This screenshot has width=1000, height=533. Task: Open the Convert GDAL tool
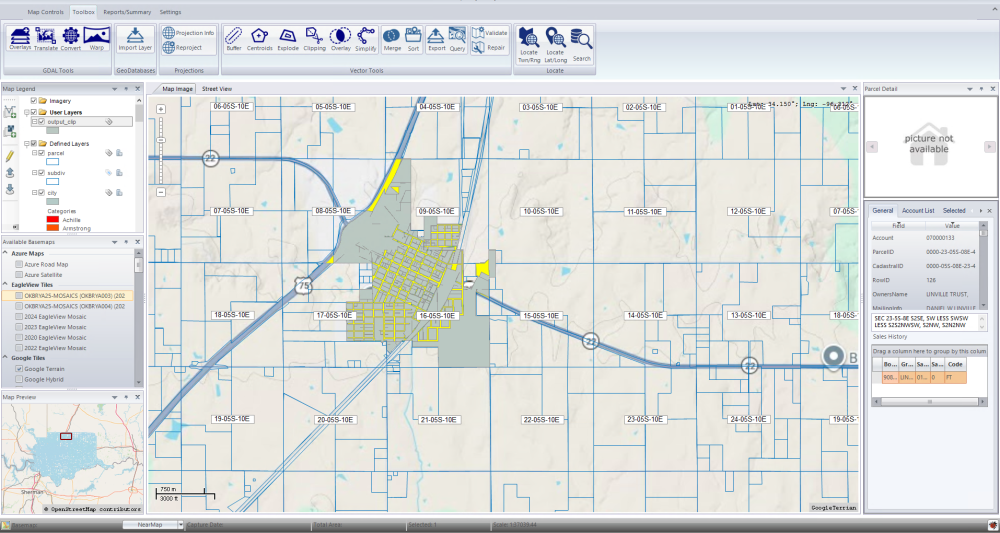[71, 39]
